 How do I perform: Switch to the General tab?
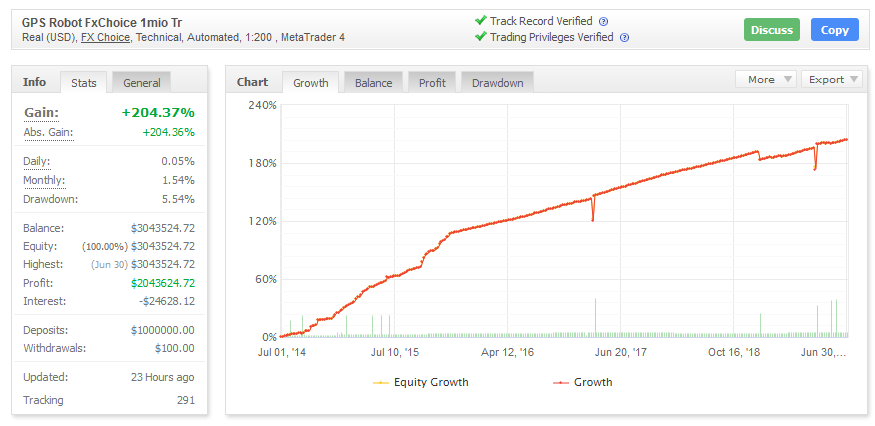click(142, 83)
